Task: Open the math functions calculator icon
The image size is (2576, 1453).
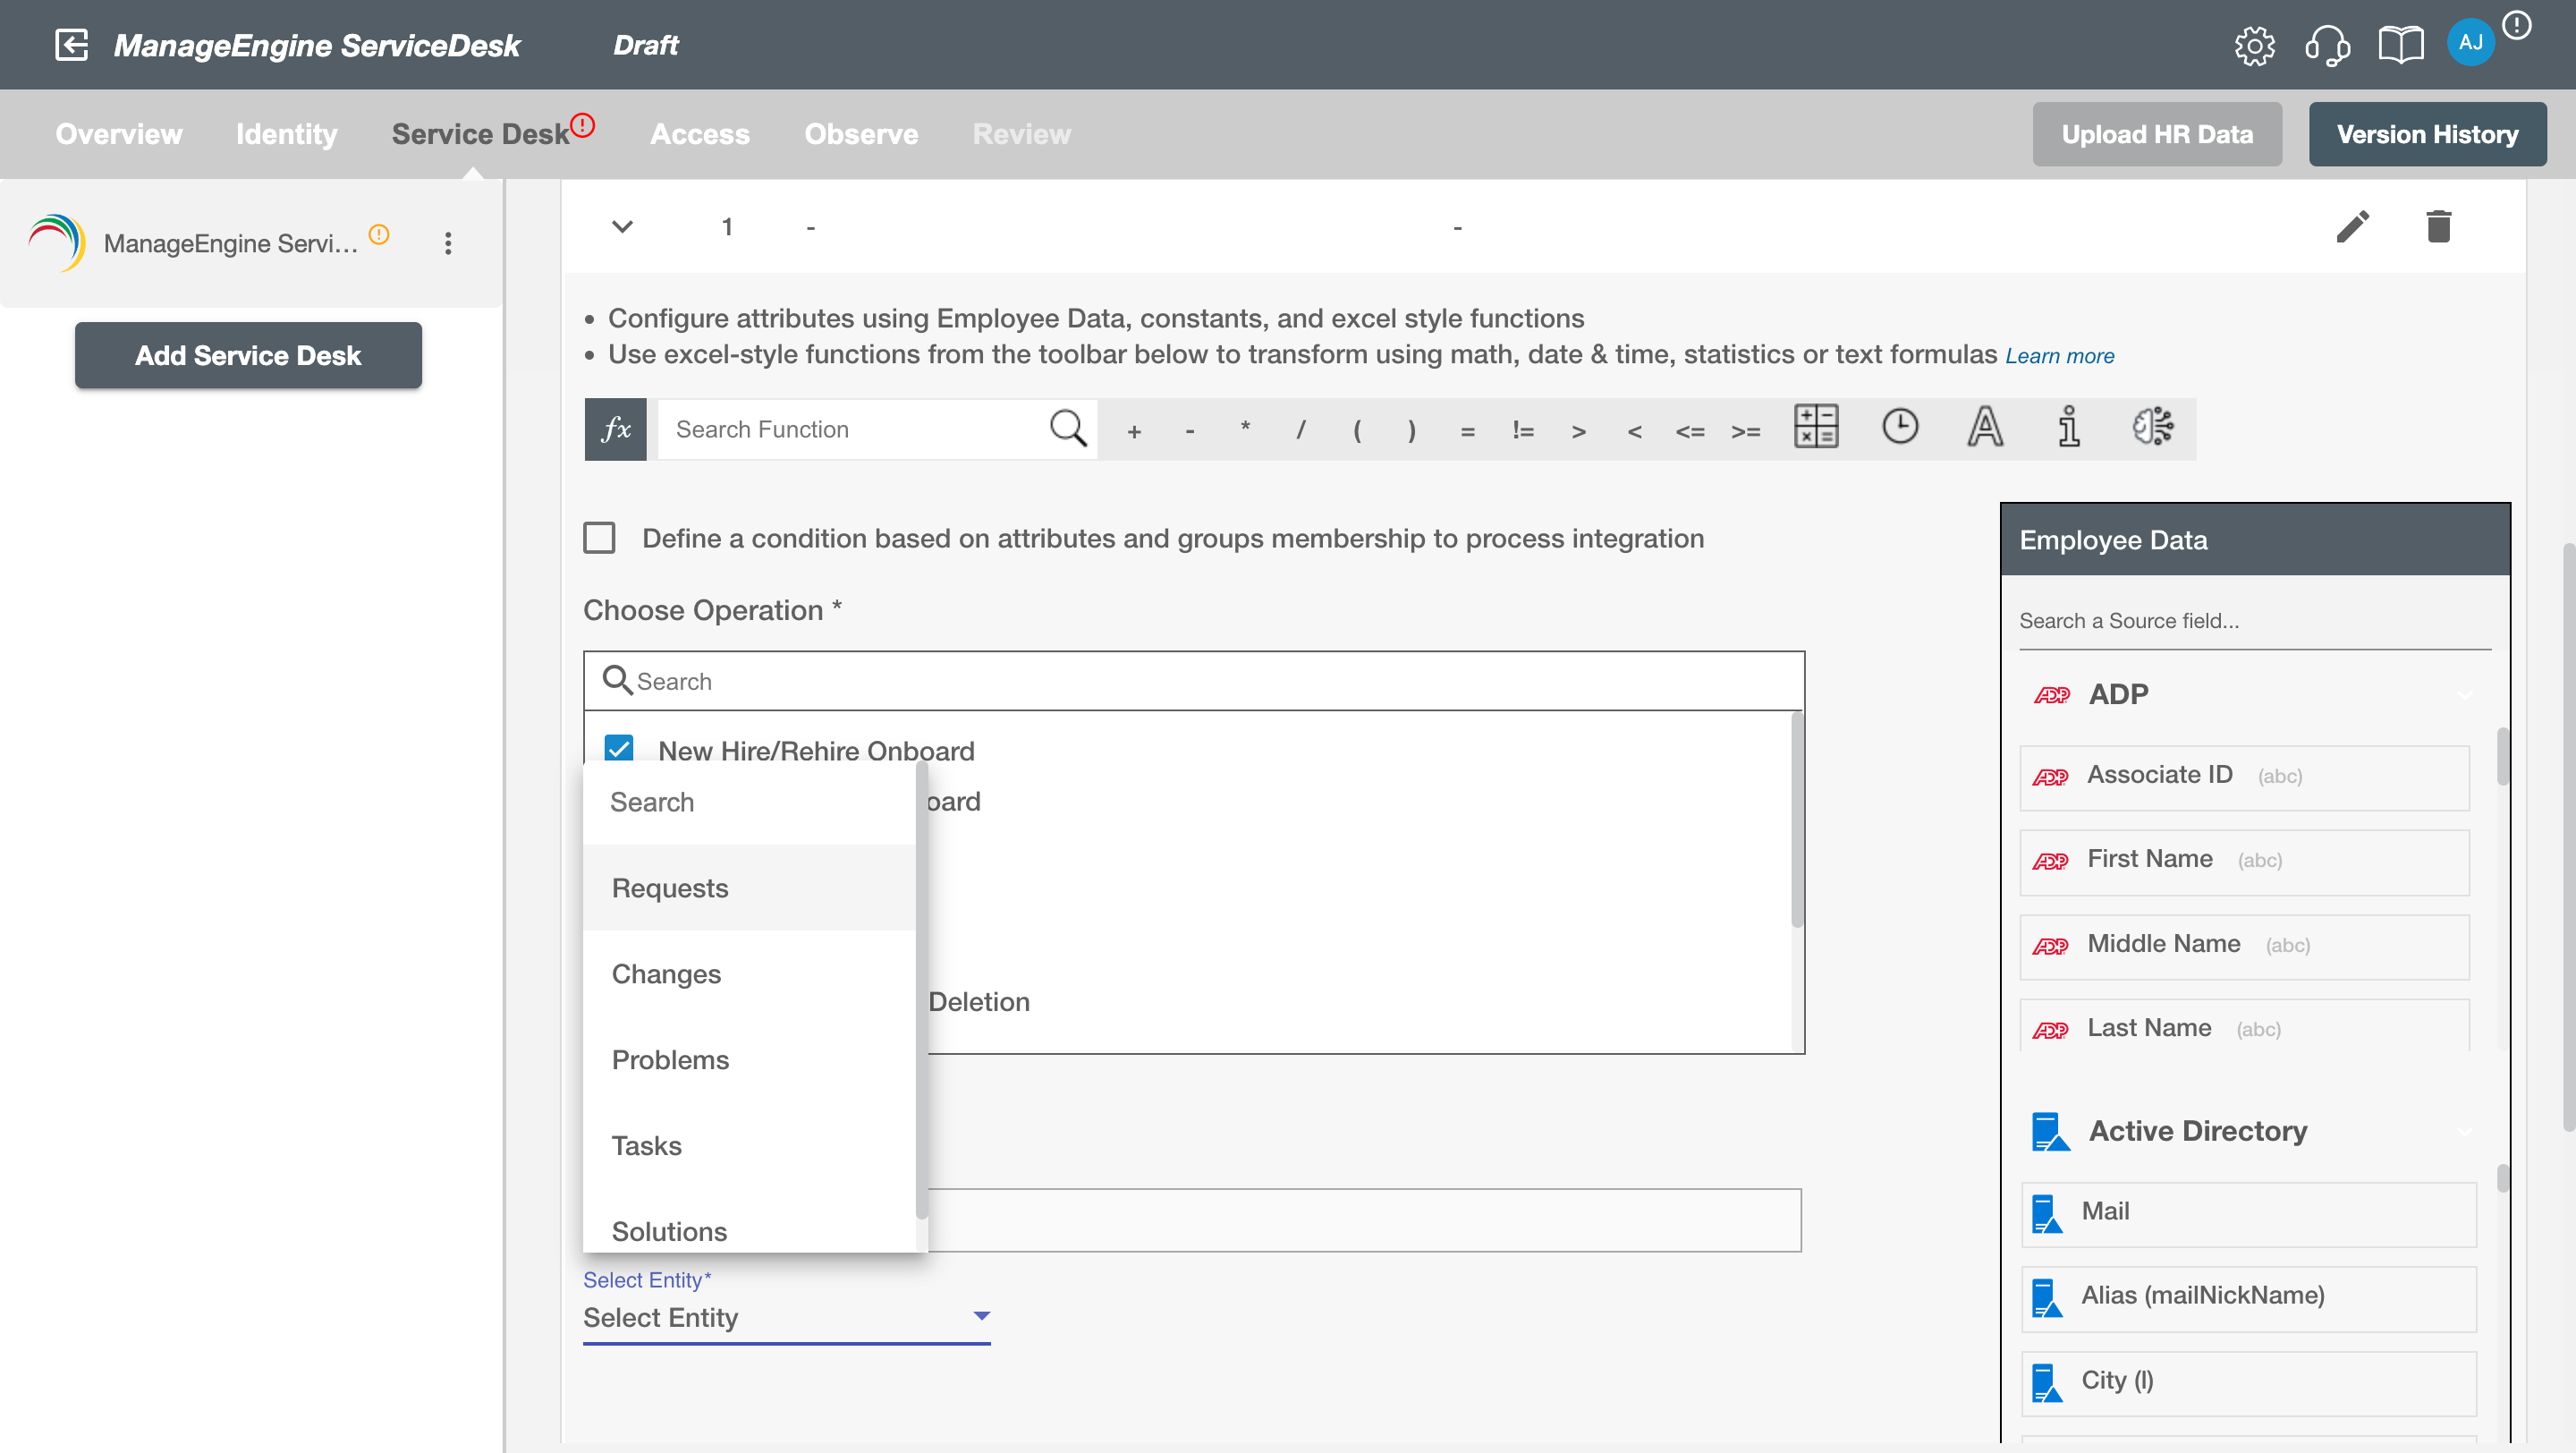Action: [1816, 427]
